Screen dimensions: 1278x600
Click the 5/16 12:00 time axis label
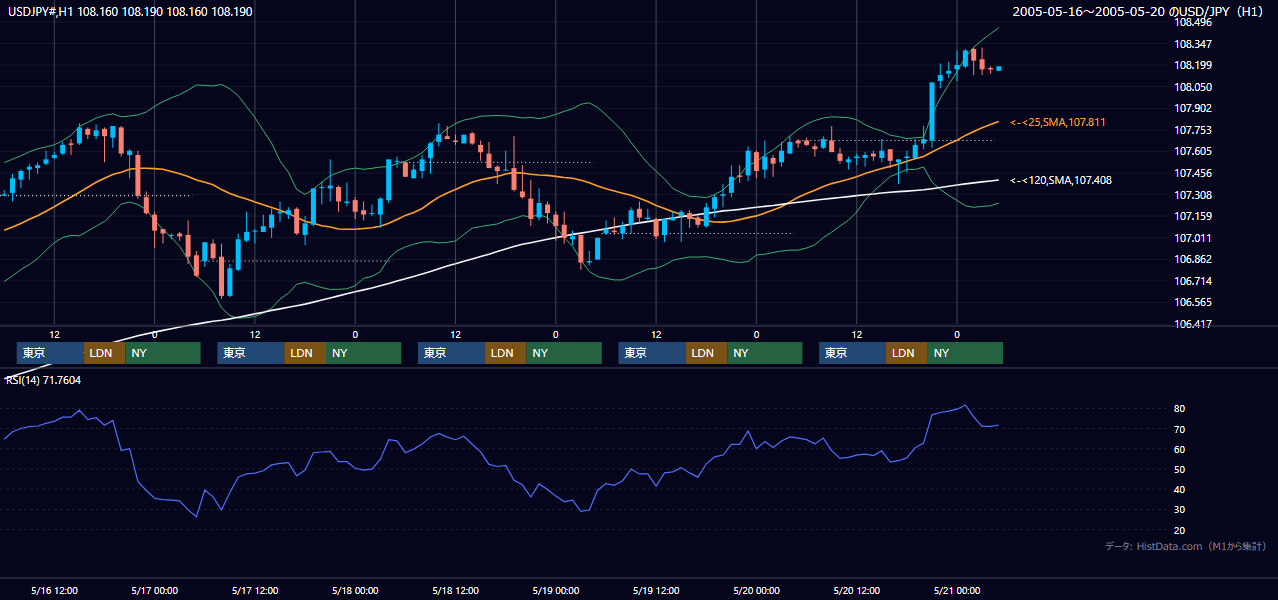[x=55, y=590]
